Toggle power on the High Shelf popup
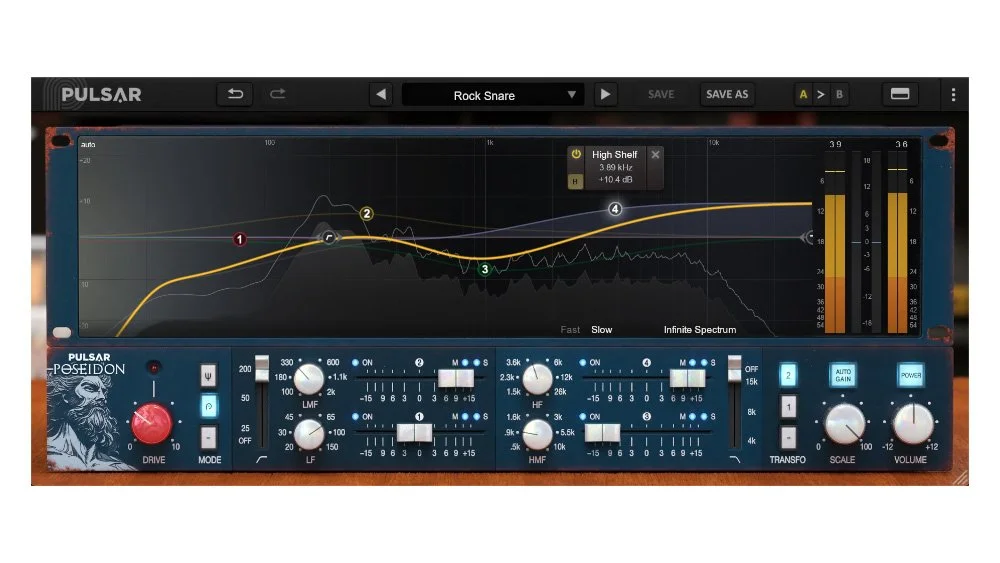 pos(576,154)
